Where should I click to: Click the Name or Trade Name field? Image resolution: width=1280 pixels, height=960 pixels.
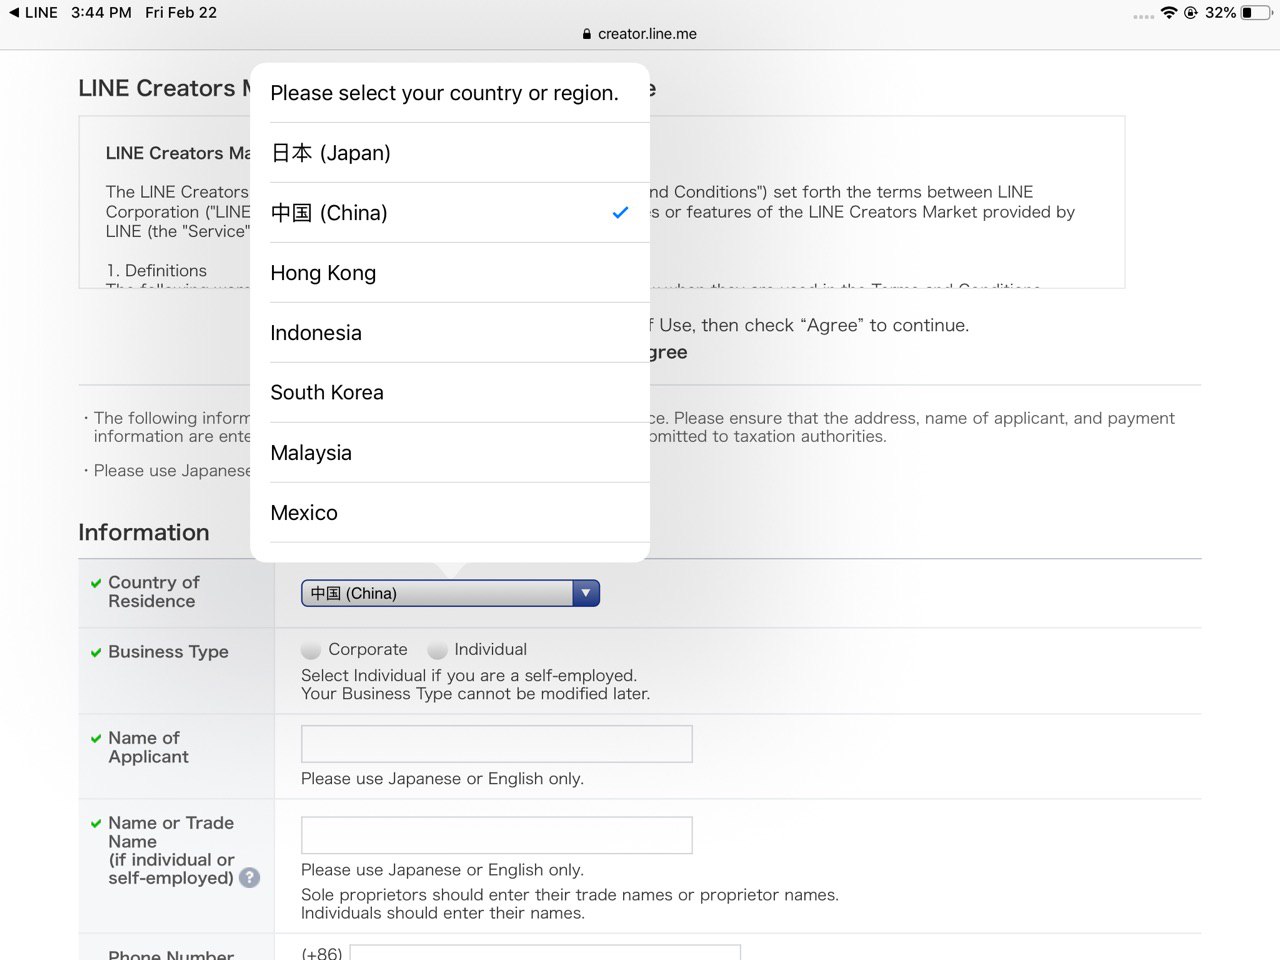pos(497,835)
